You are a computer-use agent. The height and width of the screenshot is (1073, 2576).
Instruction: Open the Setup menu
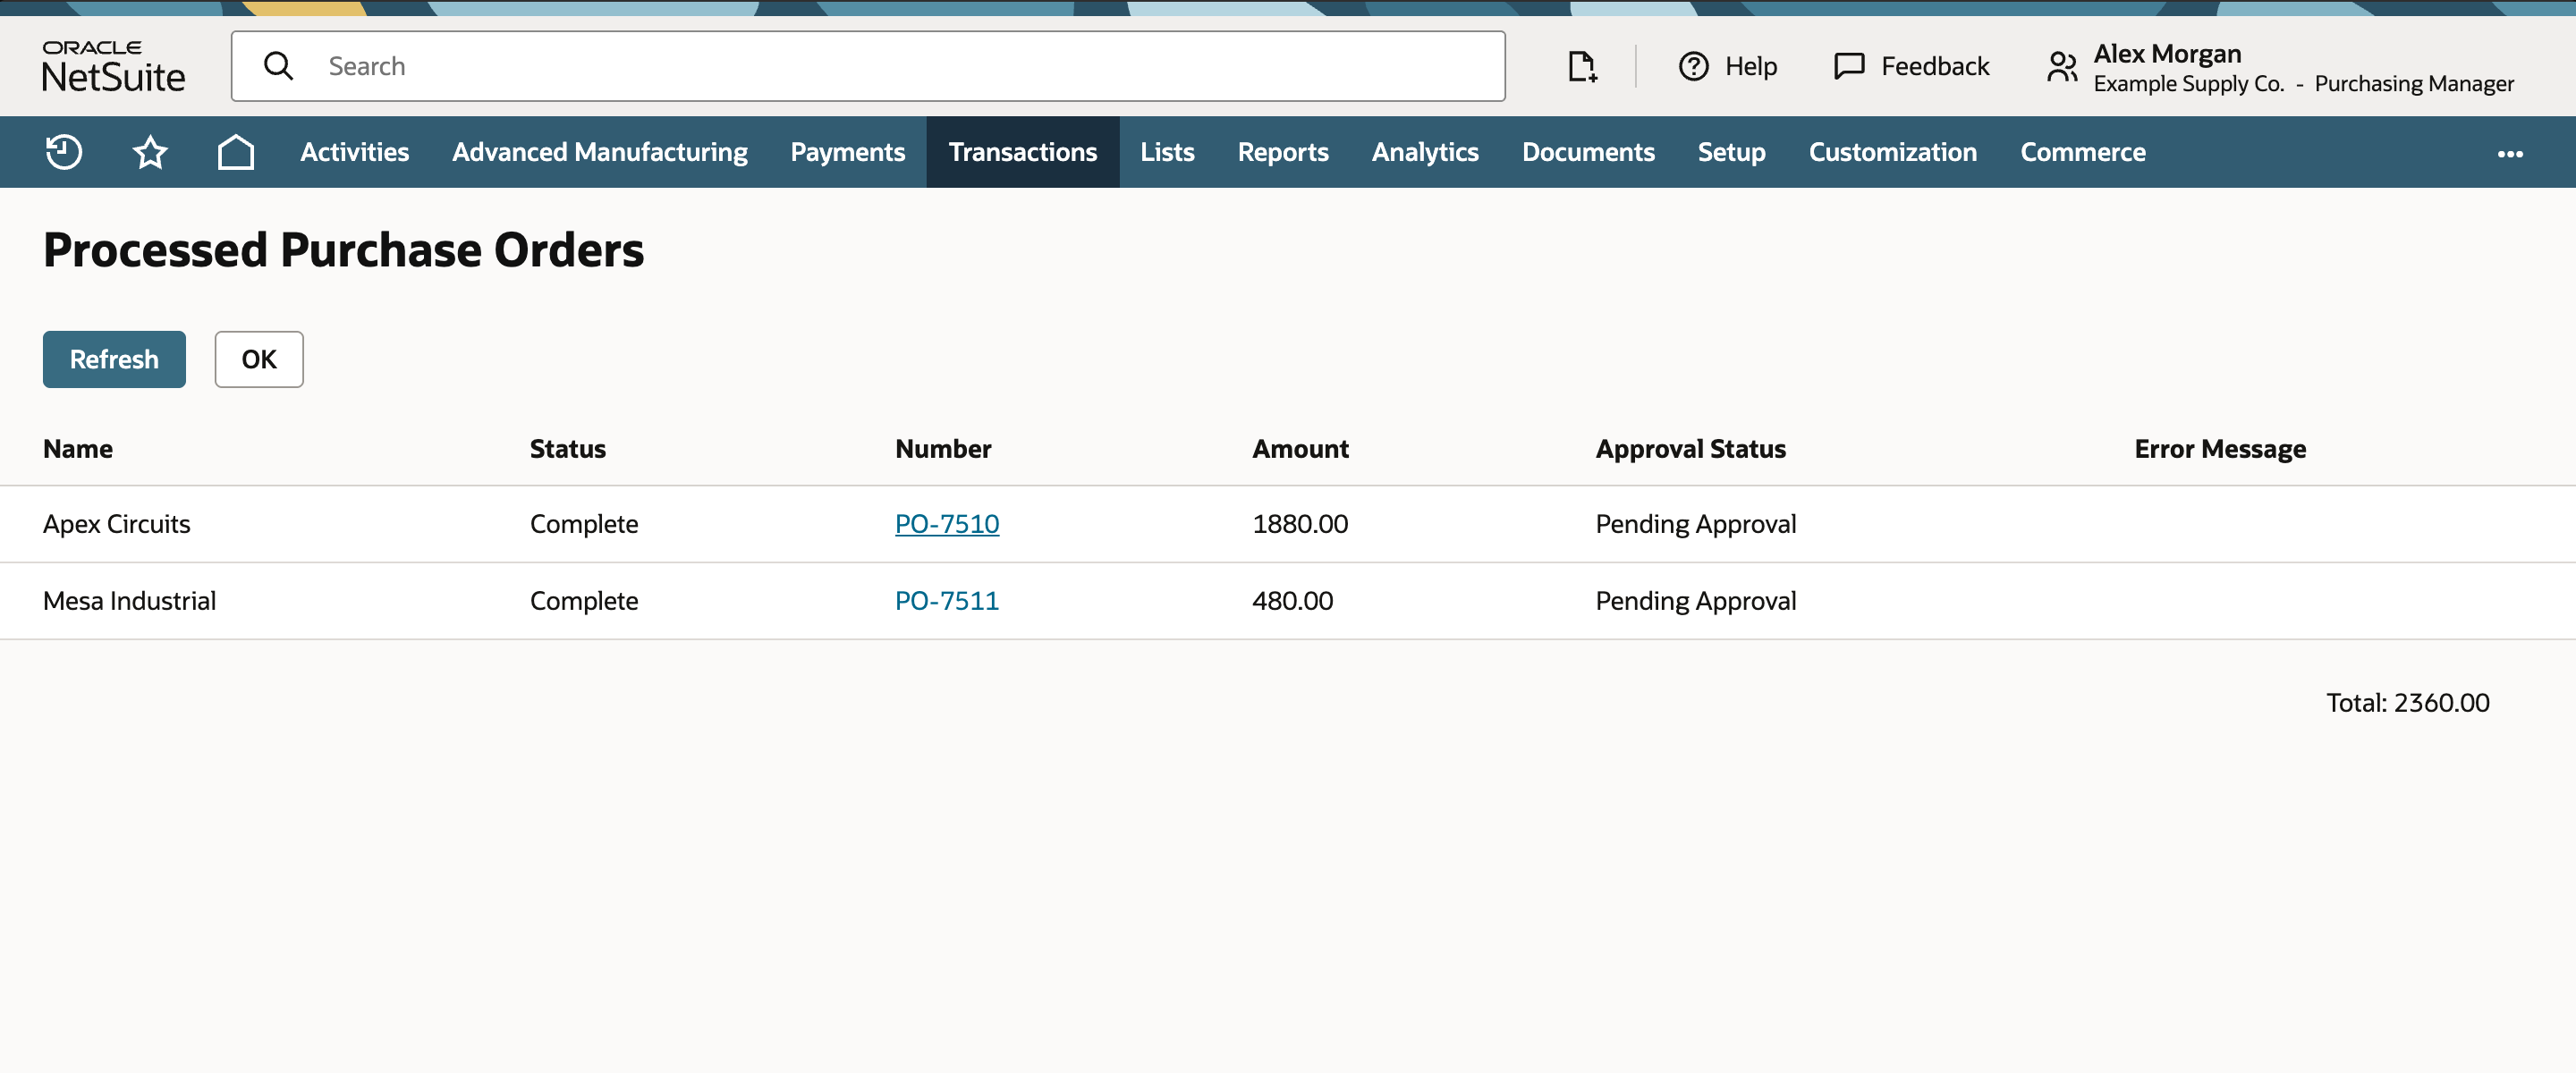[x=1731, y=152]
